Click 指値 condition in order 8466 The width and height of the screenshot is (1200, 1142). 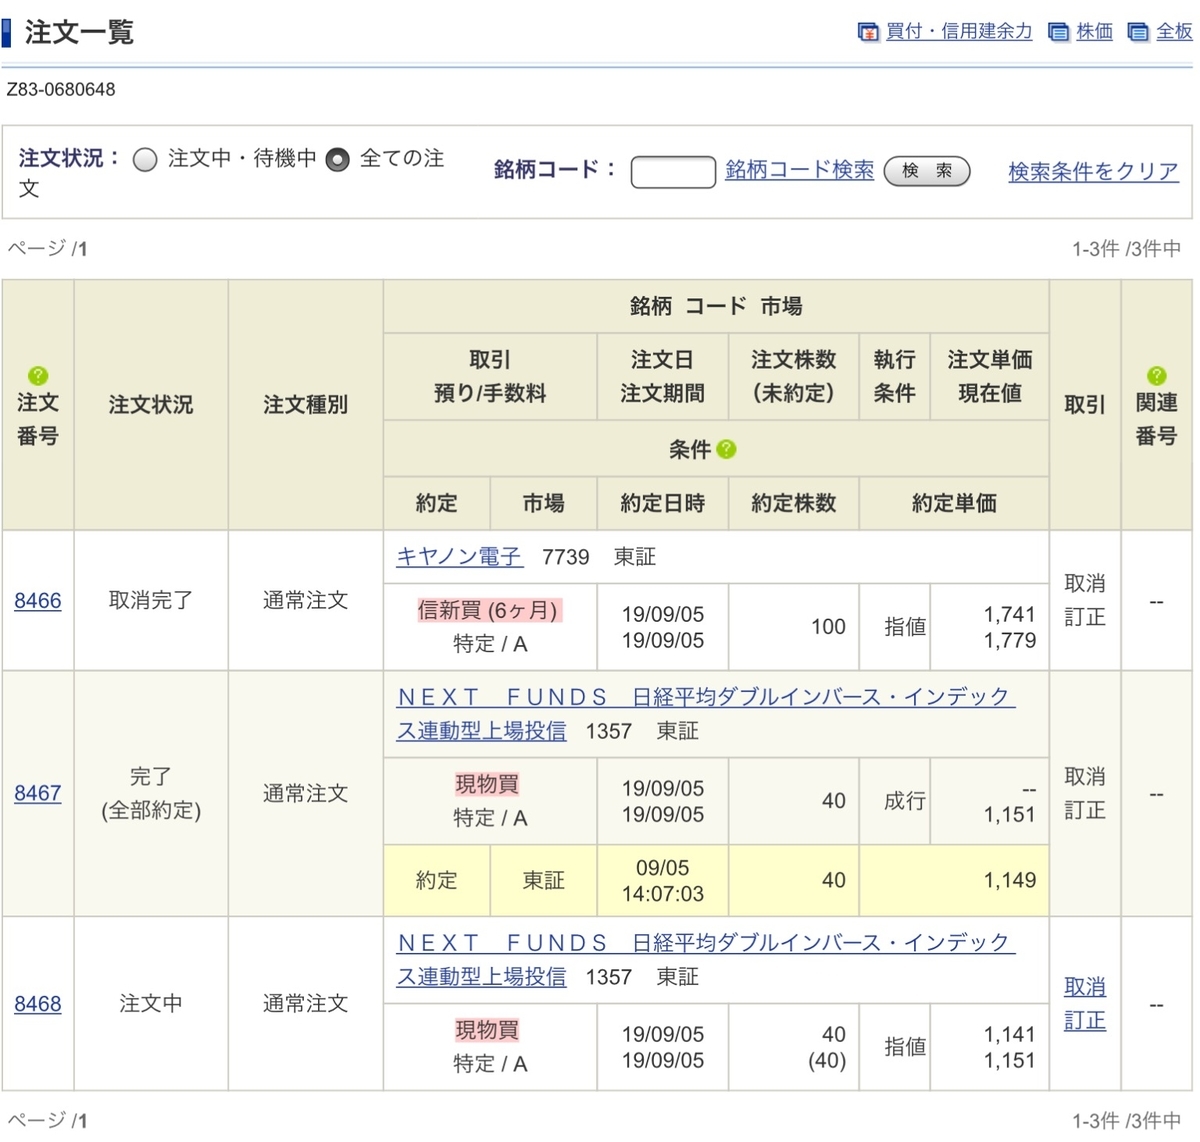pos(905,627)
